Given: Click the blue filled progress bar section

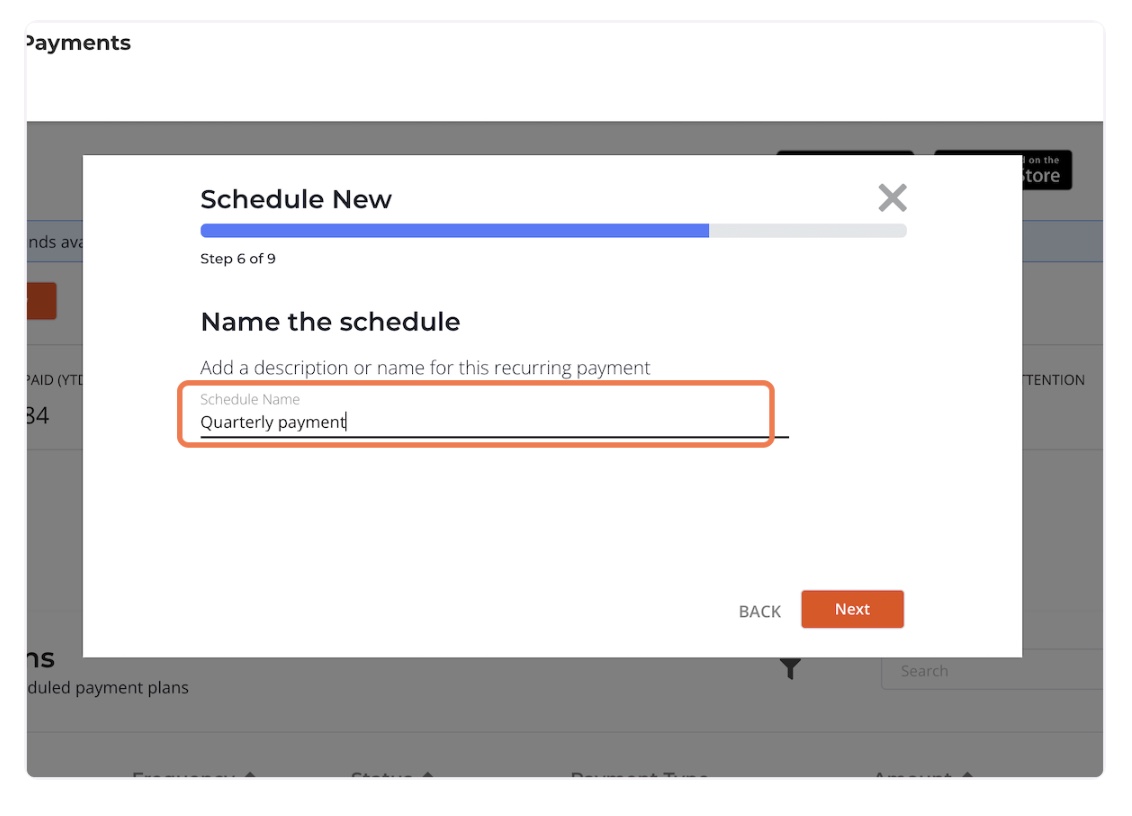Looking at the screenshot, I should (x=454, y=230).
